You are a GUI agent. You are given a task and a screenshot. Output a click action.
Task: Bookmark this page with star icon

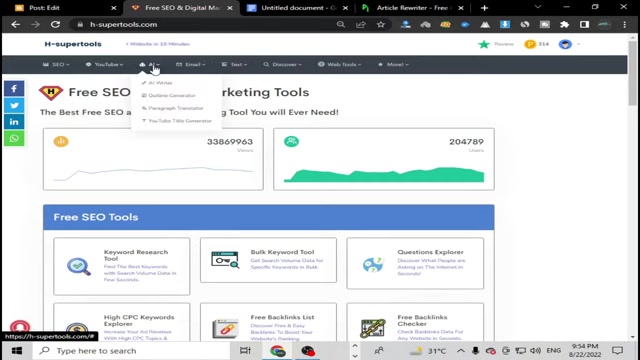[x=381, y=24]
